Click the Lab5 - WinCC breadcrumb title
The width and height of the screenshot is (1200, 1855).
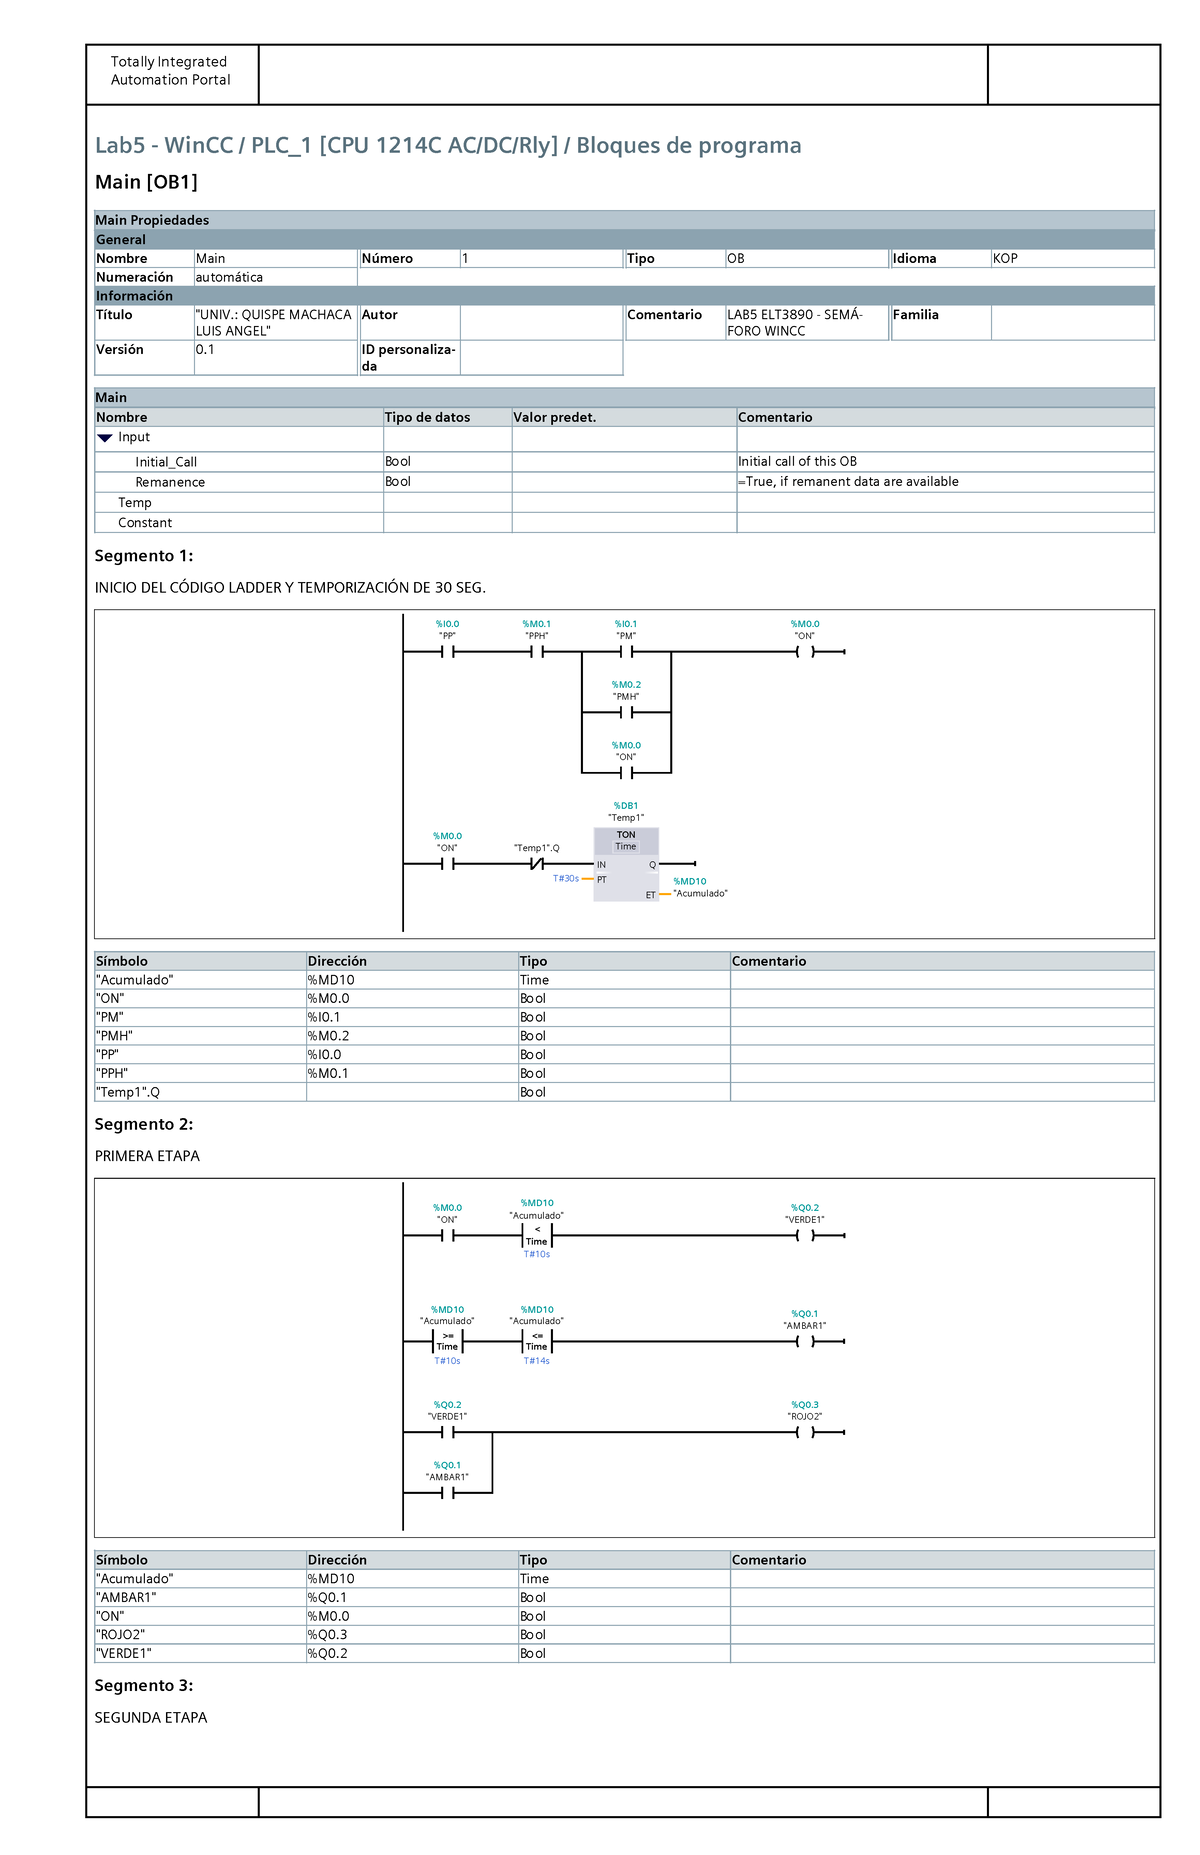(x=448, y=145)
